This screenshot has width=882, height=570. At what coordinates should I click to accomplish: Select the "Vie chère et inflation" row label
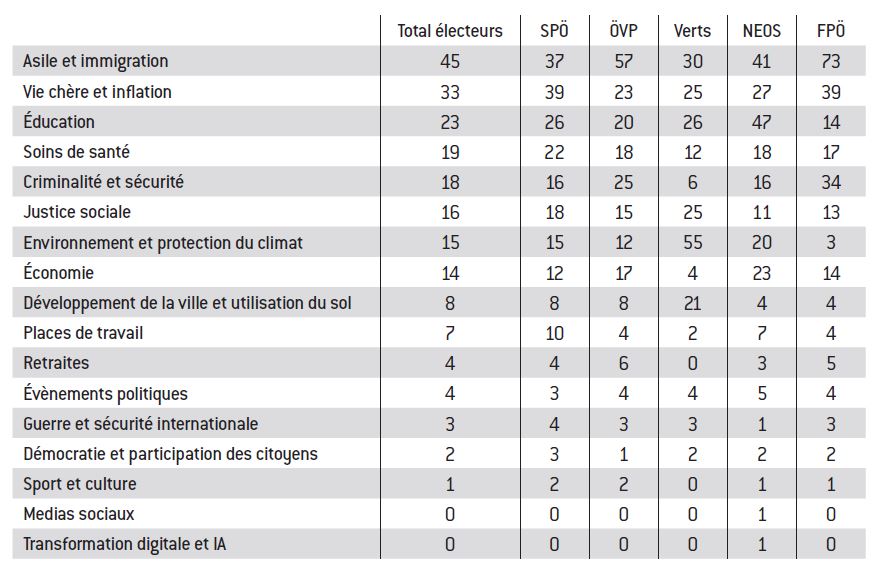point(98,92)
